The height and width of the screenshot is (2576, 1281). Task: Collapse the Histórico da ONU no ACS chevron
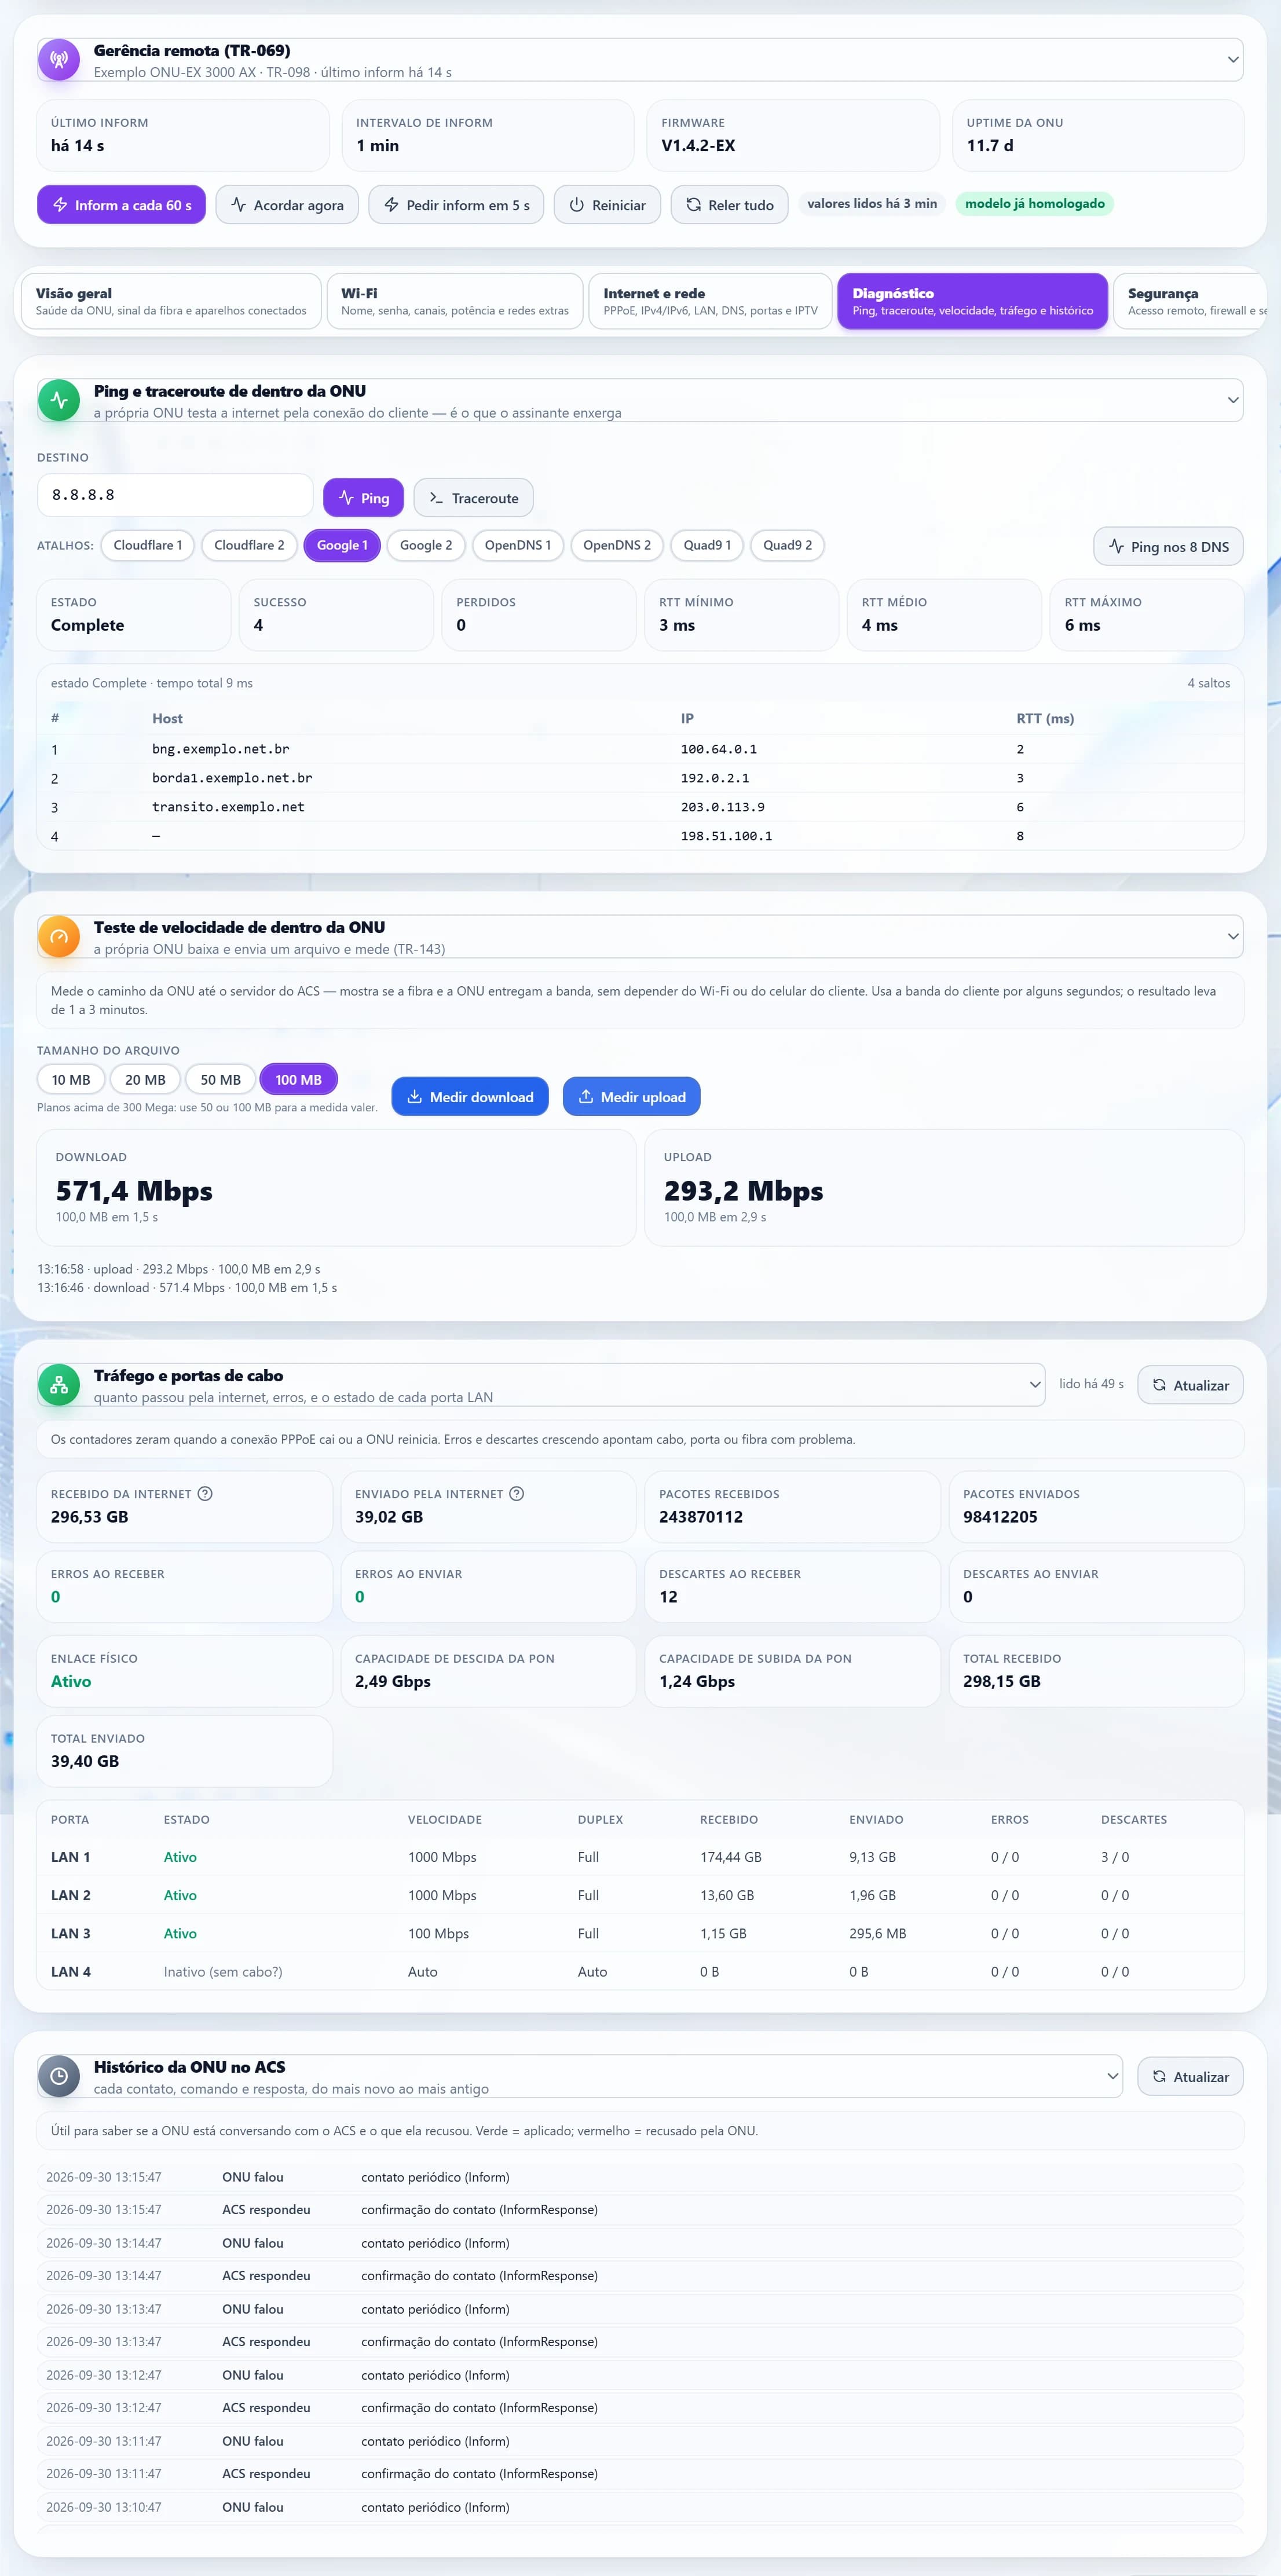(1112, 2076)
